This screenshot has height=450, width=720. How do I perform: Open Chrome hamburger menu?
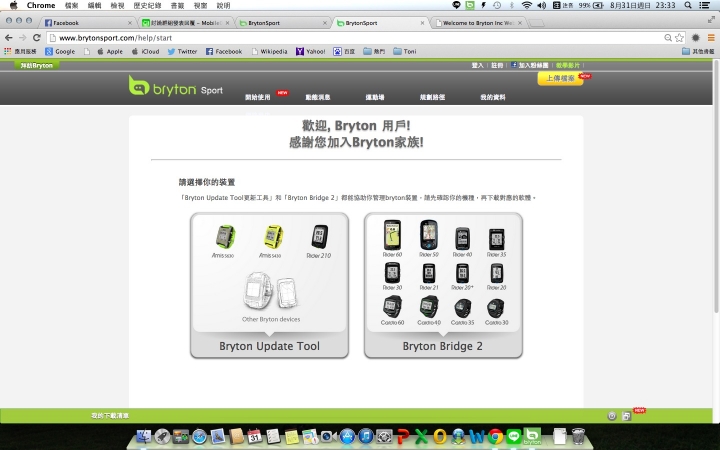point(711,38)
